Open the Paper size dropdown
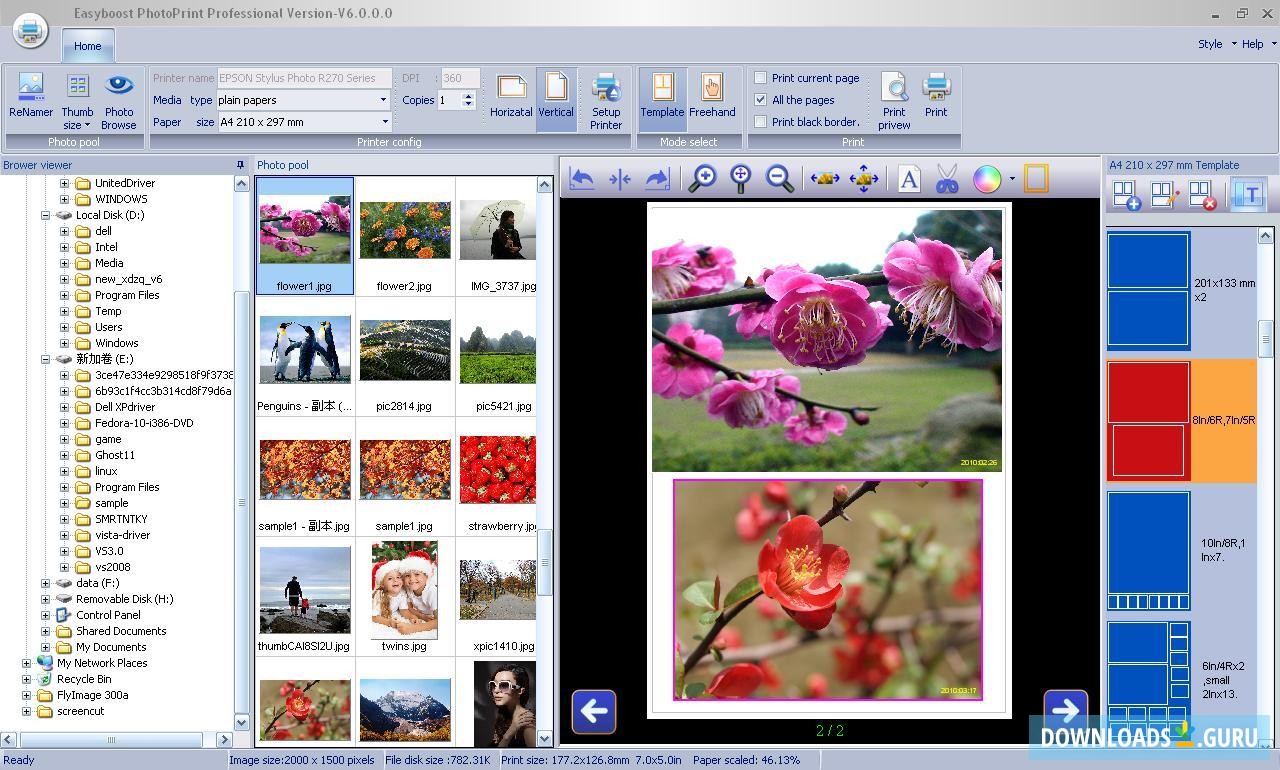The width and height of the screenshot is (1280, 770). click(x=382, y=122)
